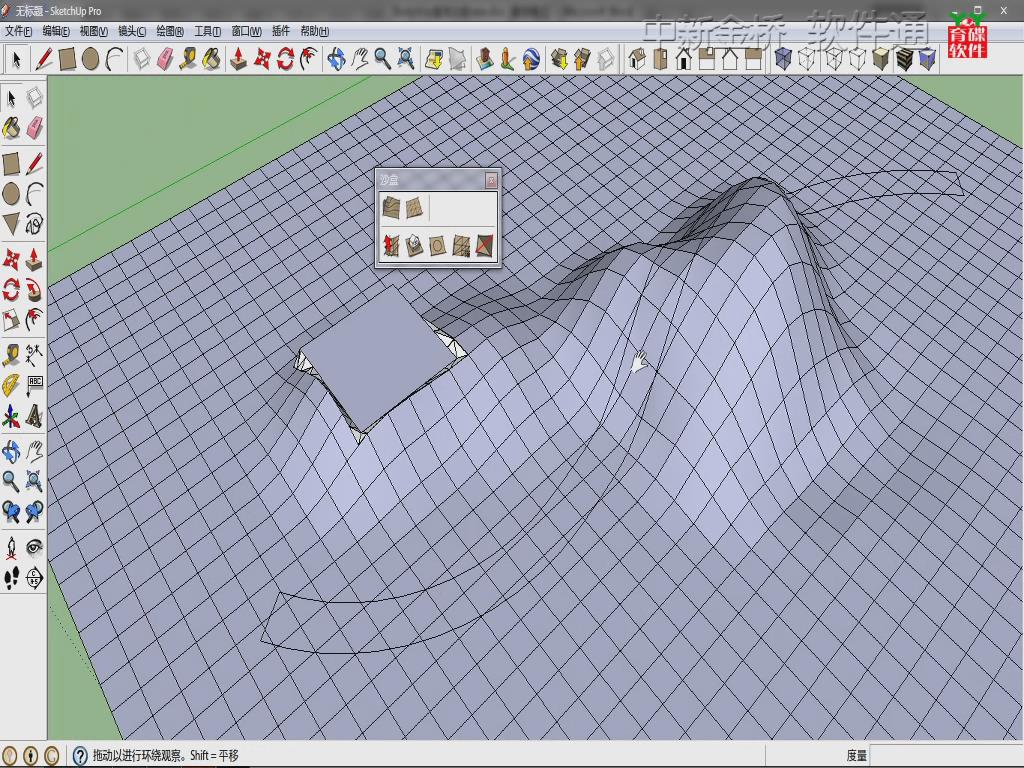Select Push/Pull in top toolbar
Image resolution: width=1024 pixels, height=768 pixels.
coord(238,59)
